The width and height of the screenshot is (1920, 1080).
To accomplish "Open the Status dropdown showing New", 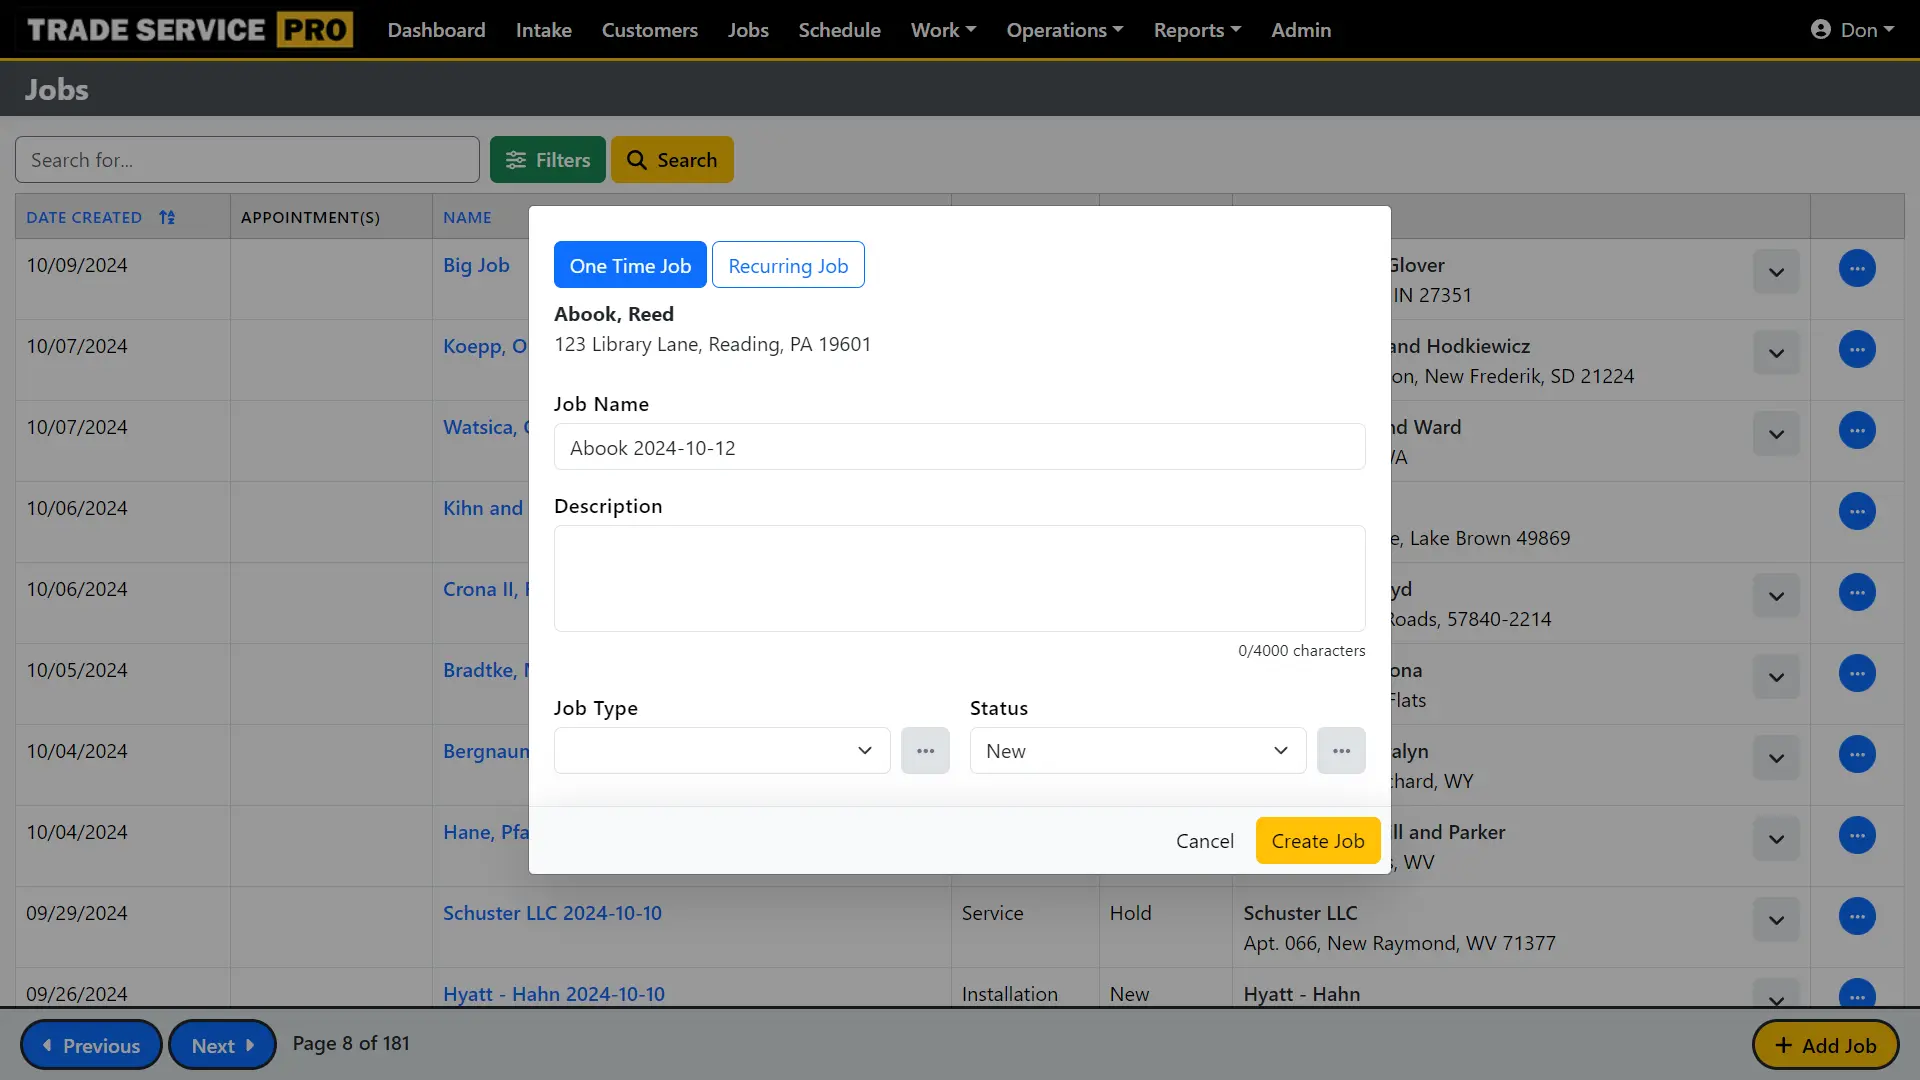I will (x=1137, y=750).
